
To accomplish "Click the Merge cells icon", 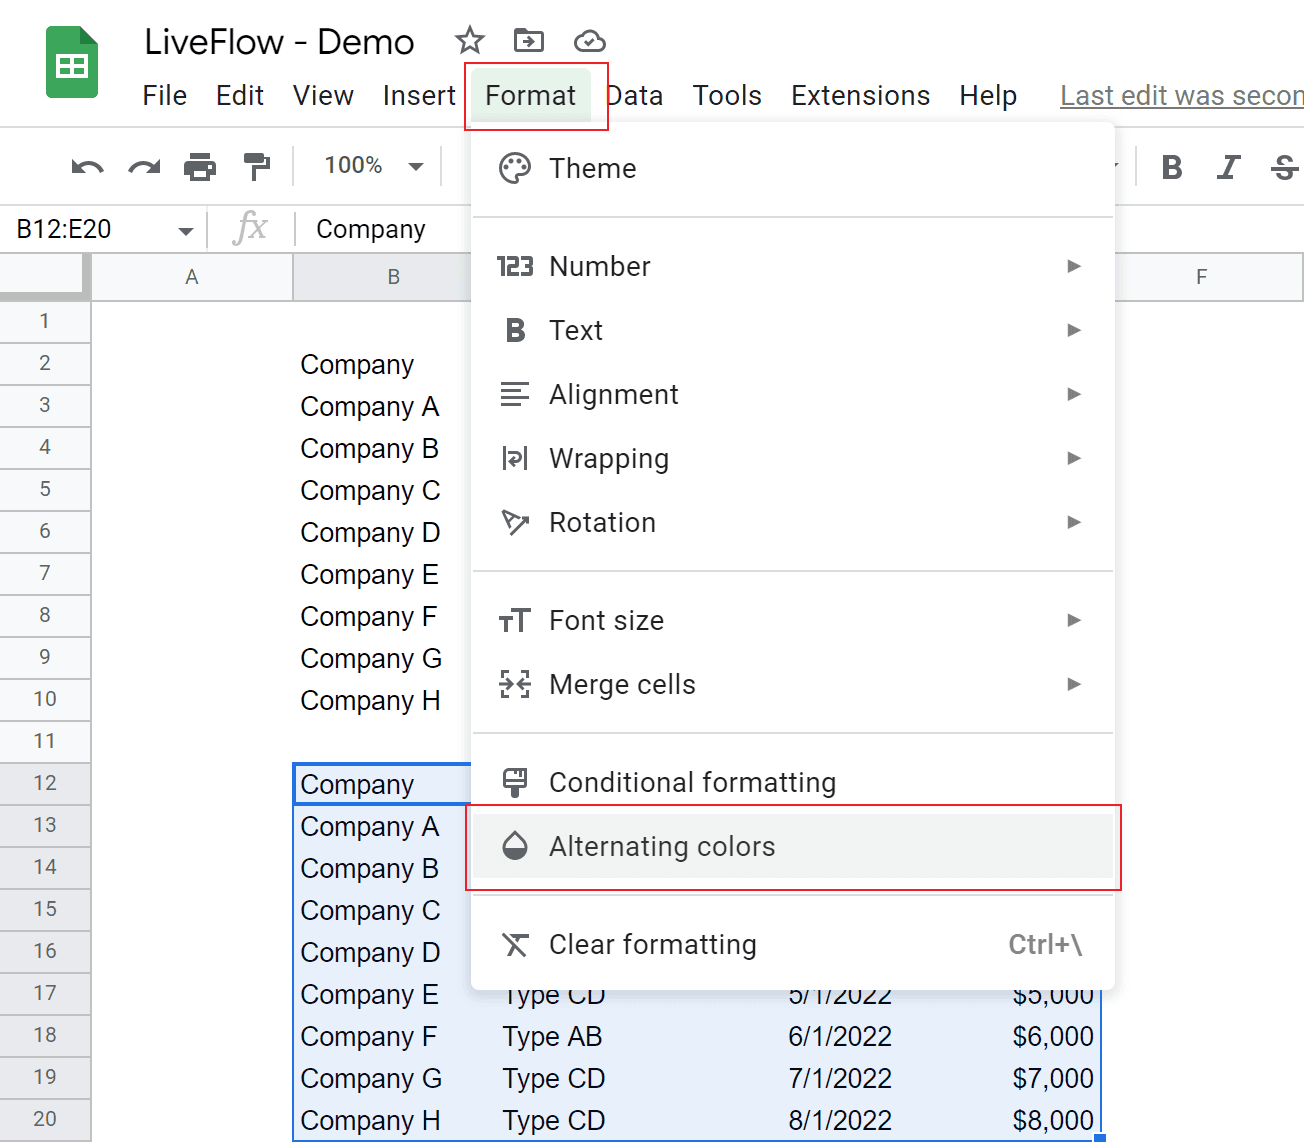I will pos(515,684).
